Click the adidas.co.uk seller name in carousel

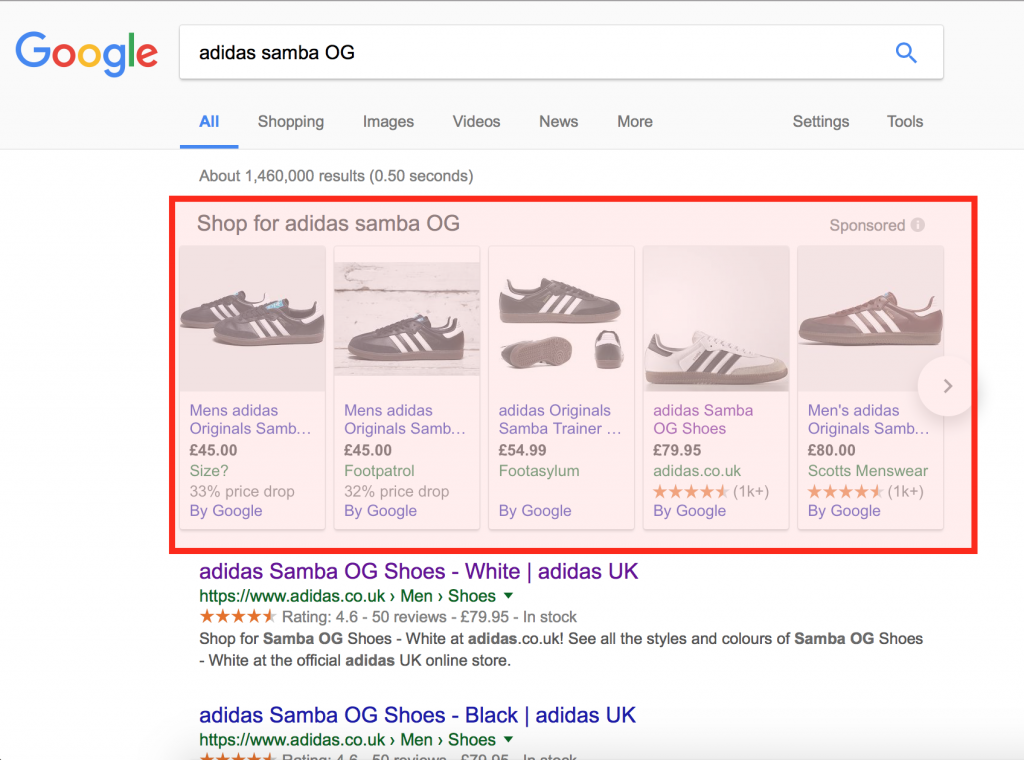[697, 471]
